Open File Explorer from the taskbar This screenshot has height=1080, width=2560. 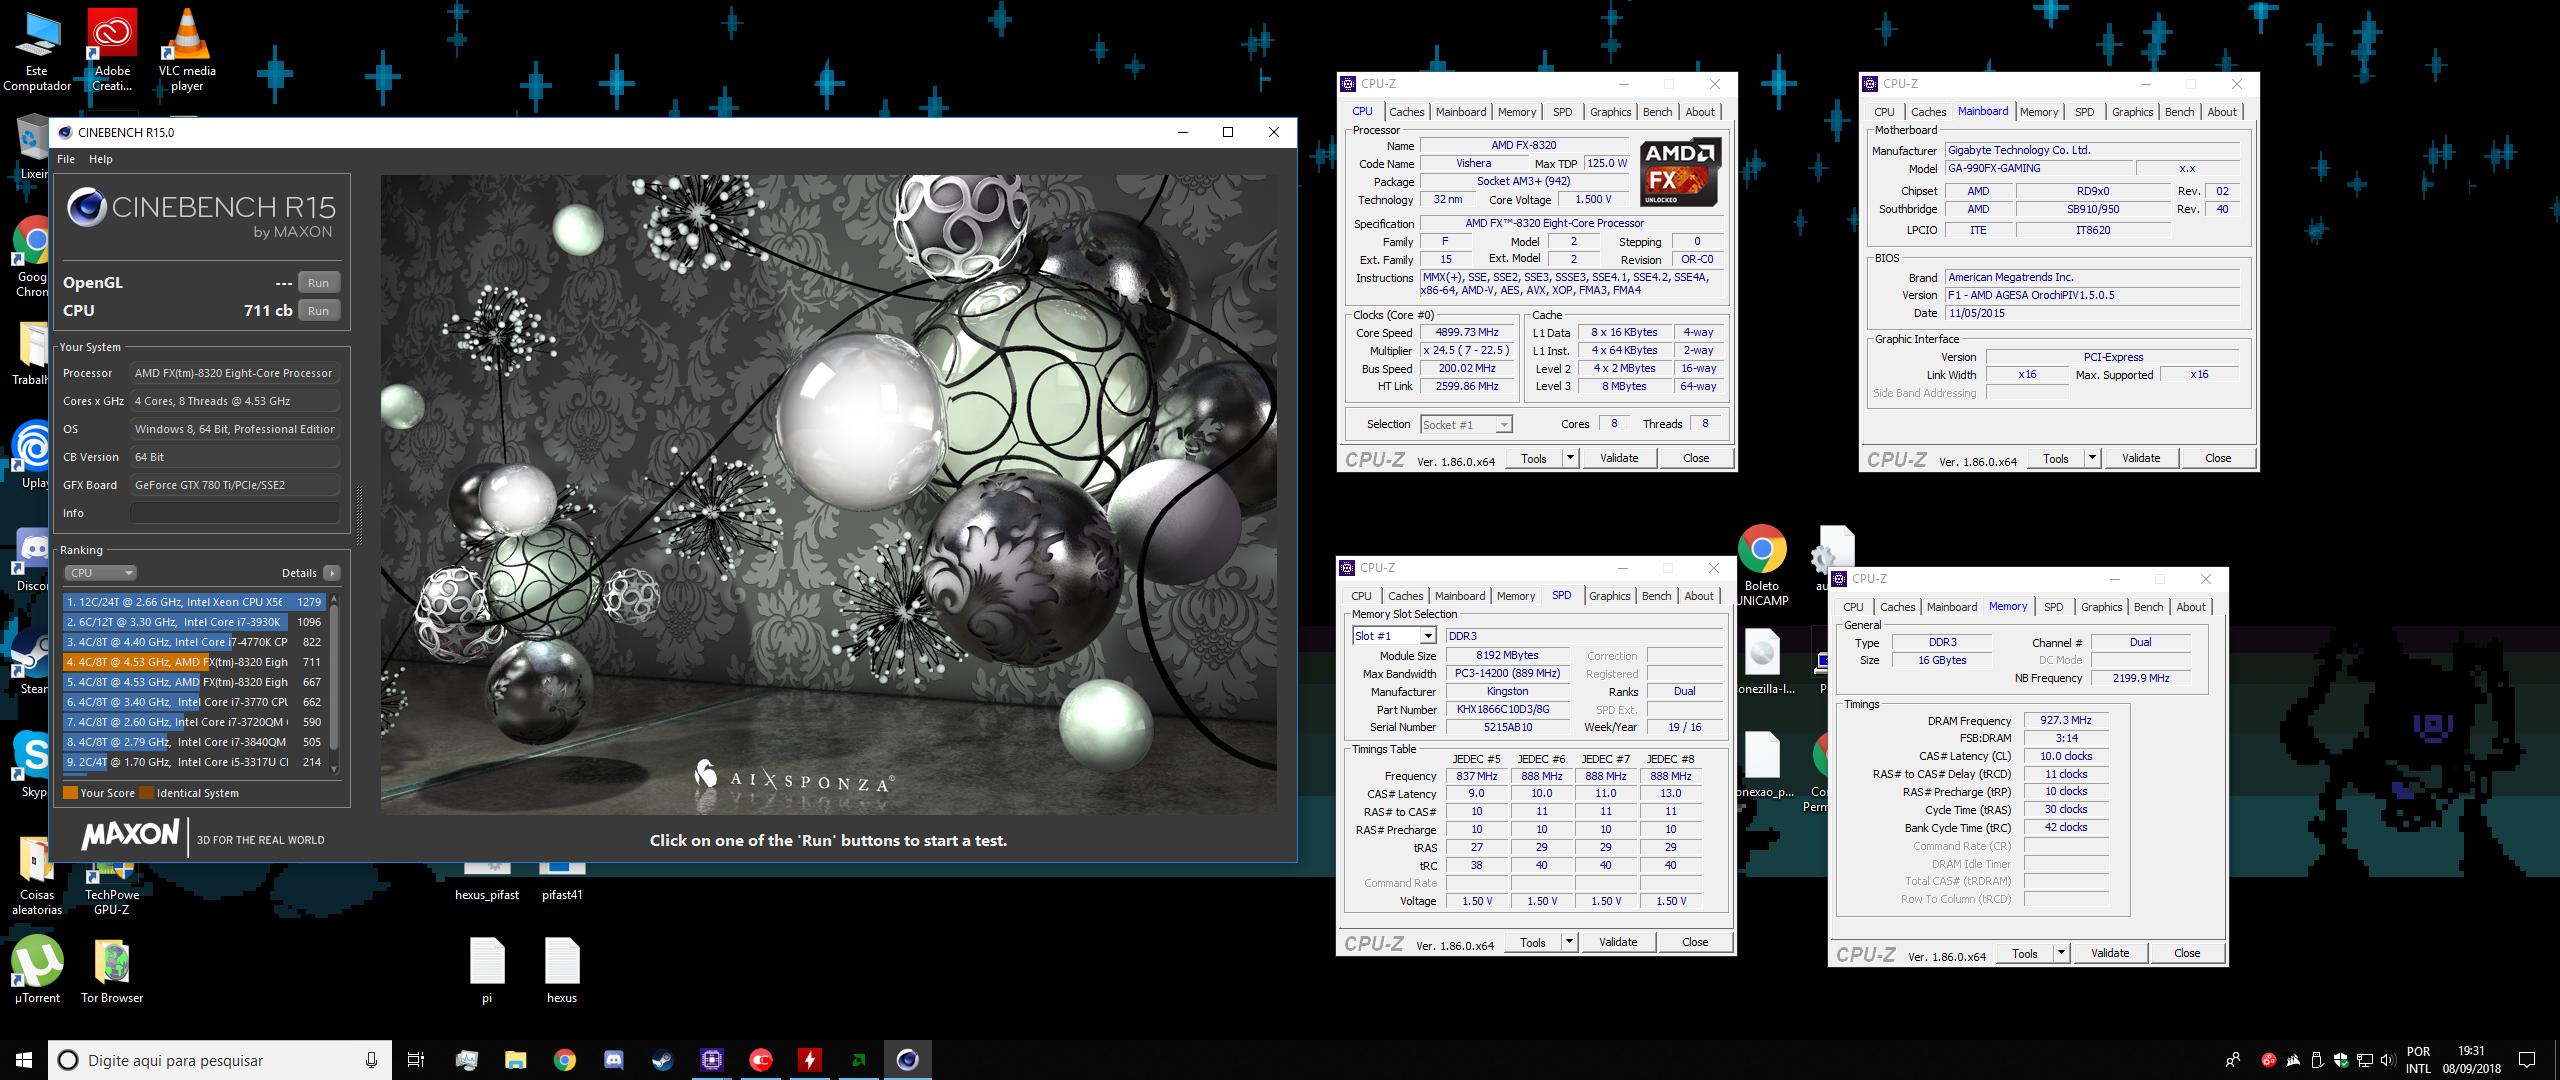click(515, 1060)
